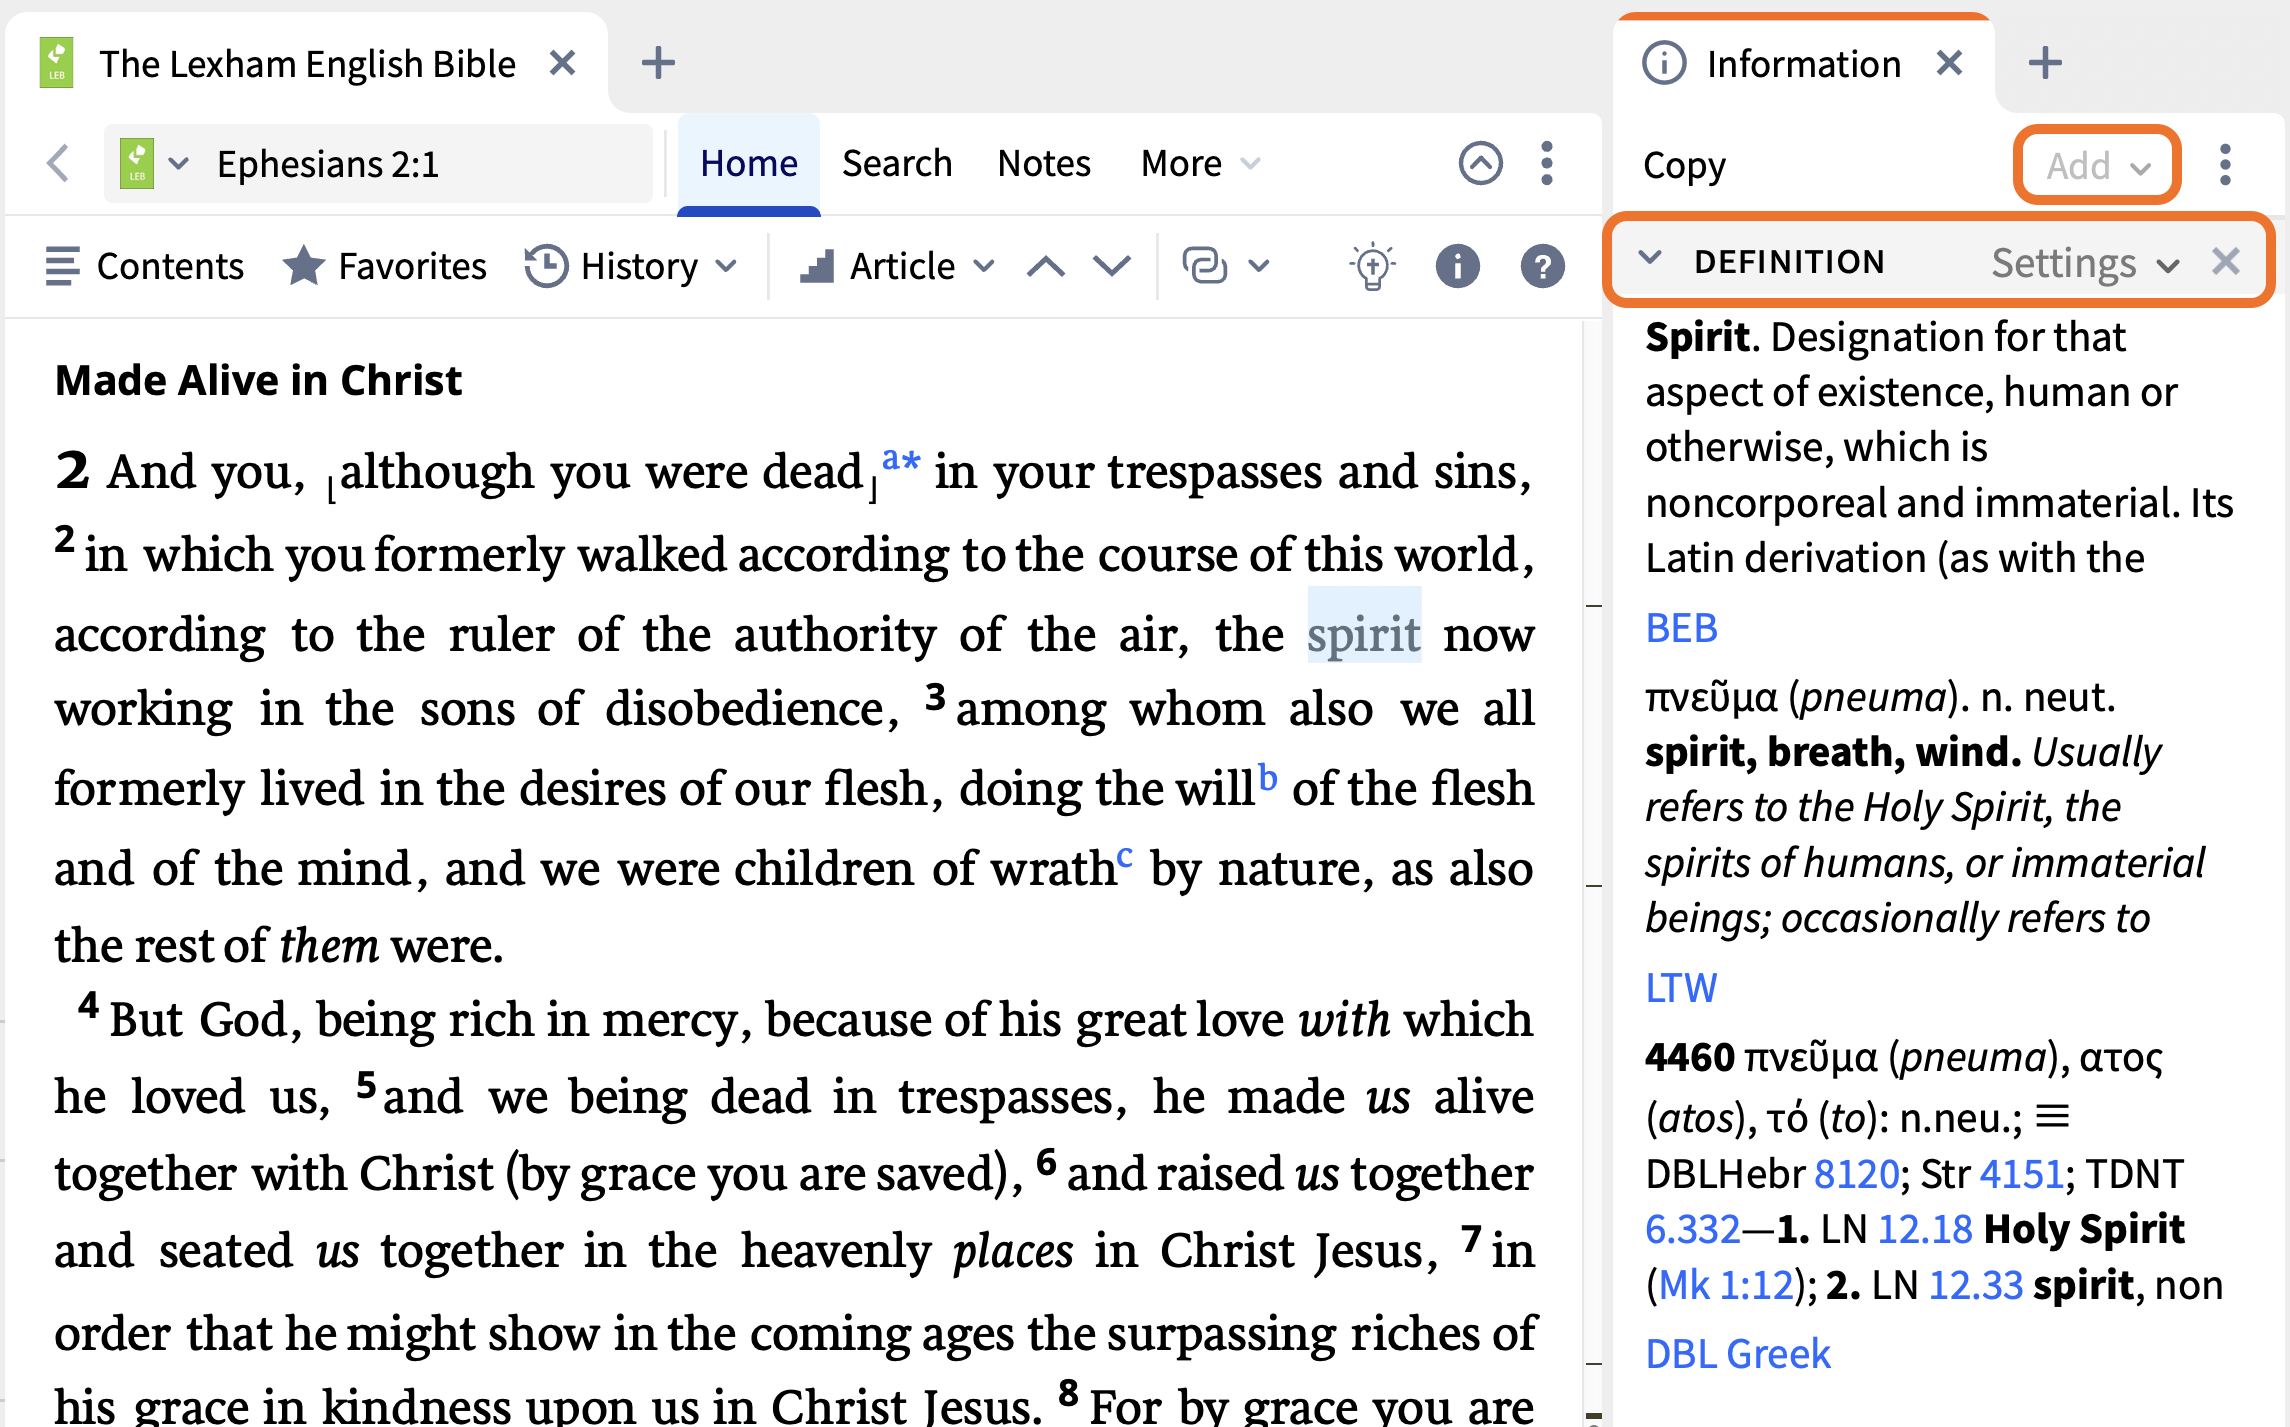This screenshot has height=1427, width=2290.
Task: Click the collapse toolbar circle arrow icon
Action: point(1480,163)
